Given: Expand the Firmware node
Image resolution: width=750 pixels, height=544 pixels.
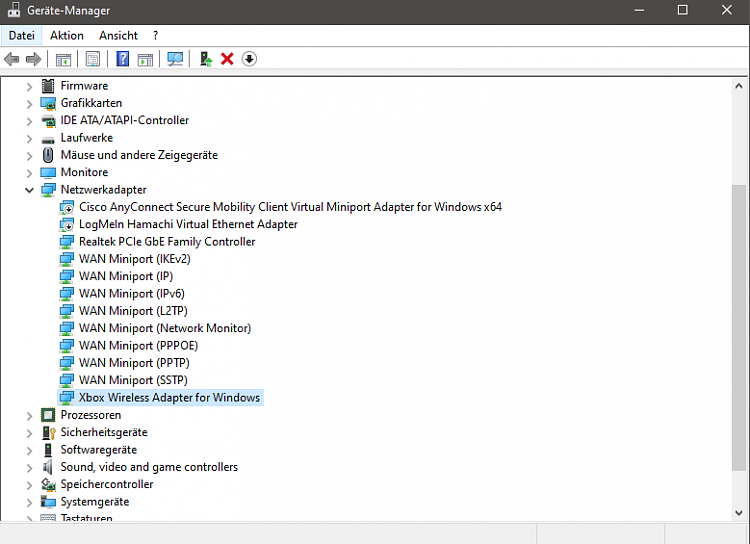Looking at the screenshot, I should [30, 87].
